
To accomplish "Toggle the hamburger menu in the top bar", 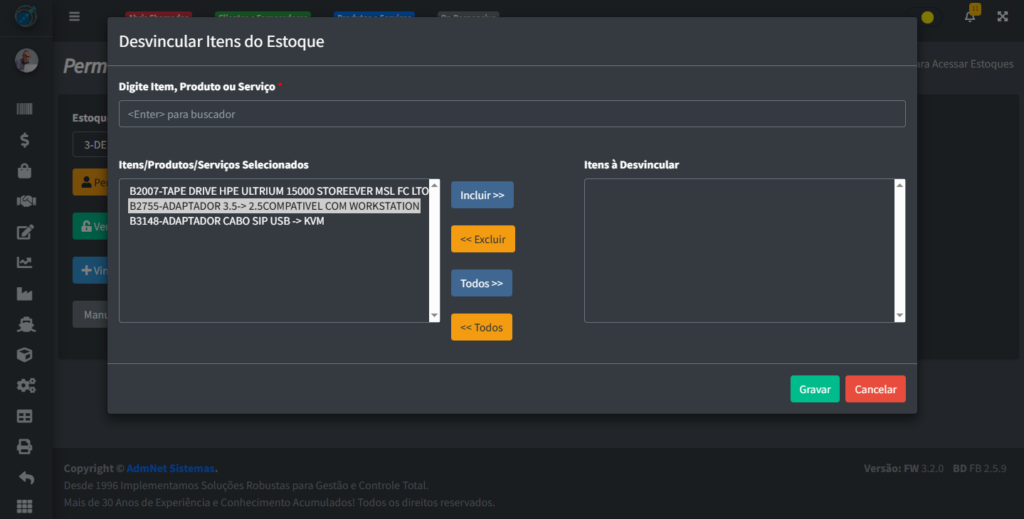I will pos(74,16).
